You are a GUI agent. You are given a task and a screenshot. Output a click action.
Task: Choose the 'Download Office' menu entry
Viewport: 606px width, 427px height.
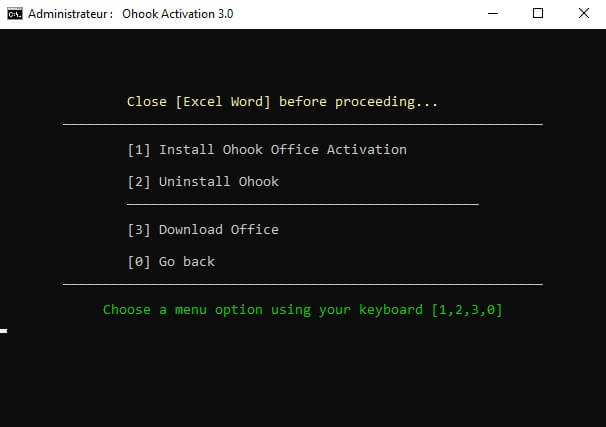click(203, 230)
